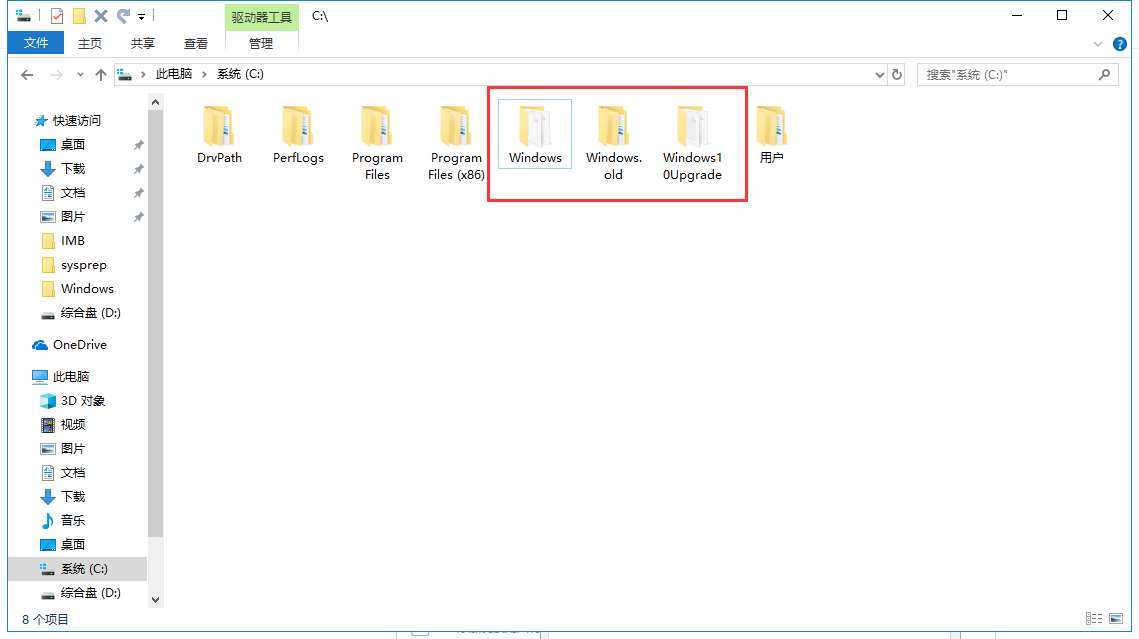Switch to large icons view in status bar
1139x639 pixels.
point(1116,619)
